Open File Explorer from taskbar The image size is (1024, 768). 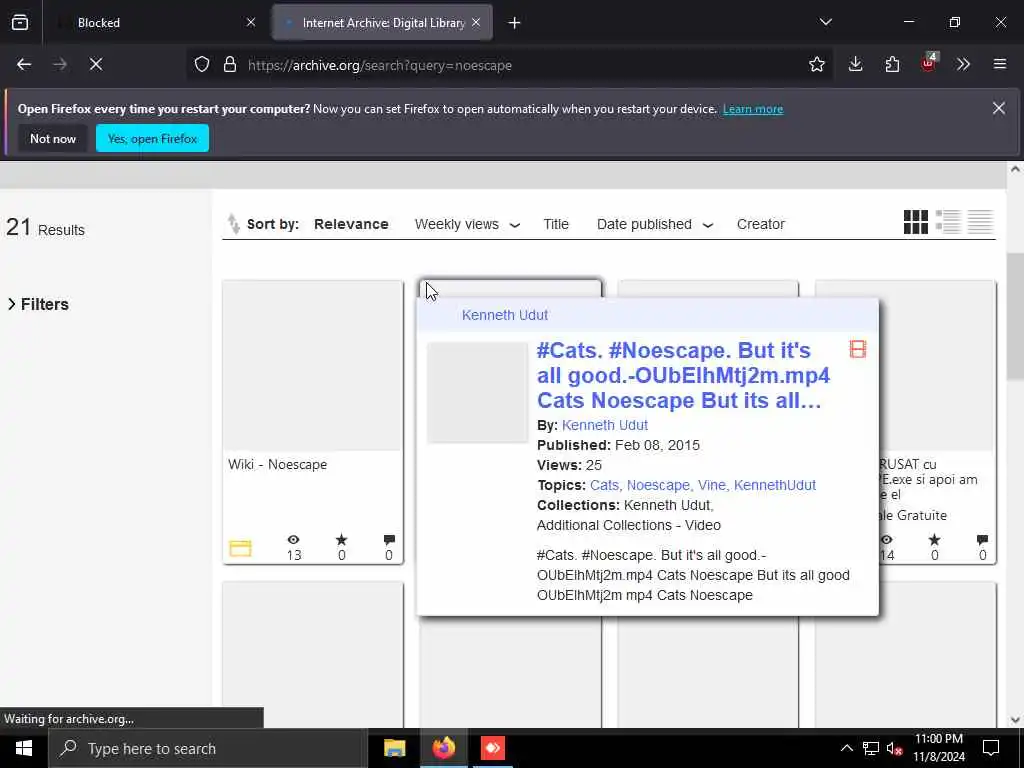394,748
